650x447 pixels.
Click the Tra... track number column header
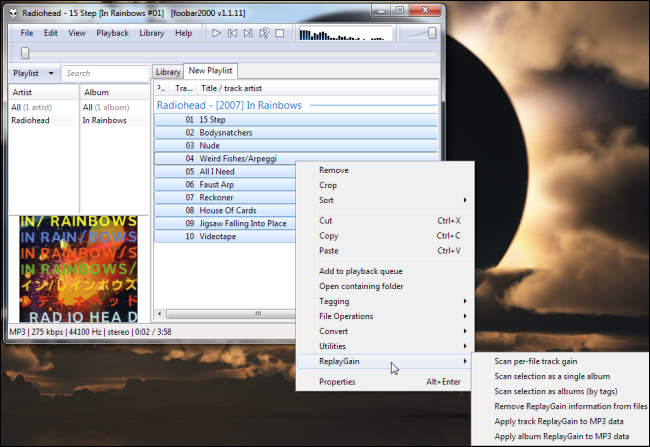pos(184,88)
